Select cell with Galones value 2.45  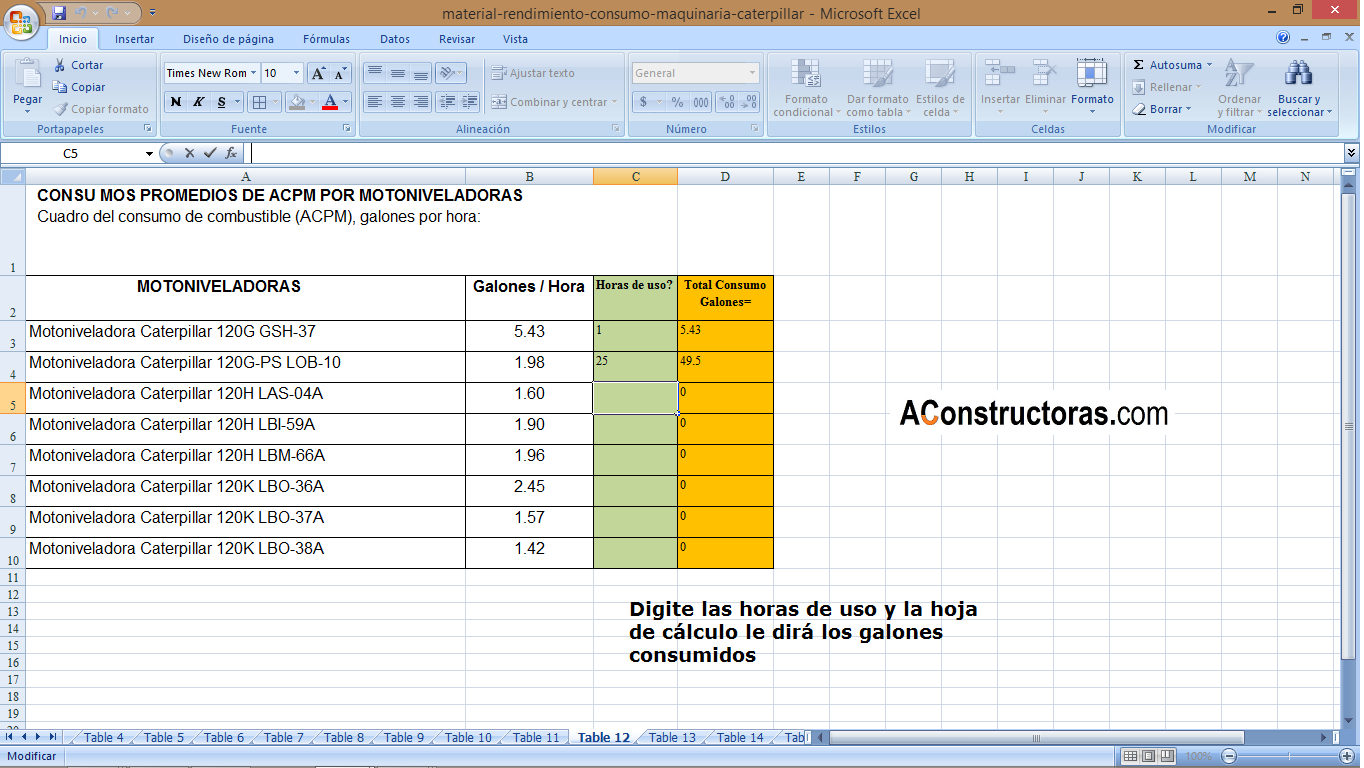(x=529, y=491)
